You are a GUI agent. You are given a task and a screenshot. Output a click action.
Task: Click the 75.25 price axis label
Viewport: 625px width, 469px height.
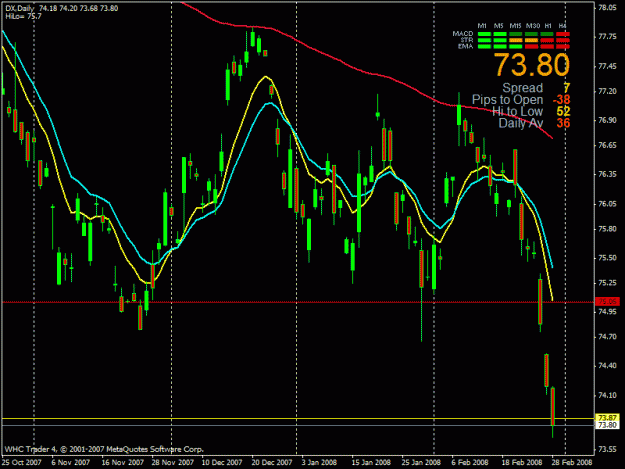coord(607,283)
